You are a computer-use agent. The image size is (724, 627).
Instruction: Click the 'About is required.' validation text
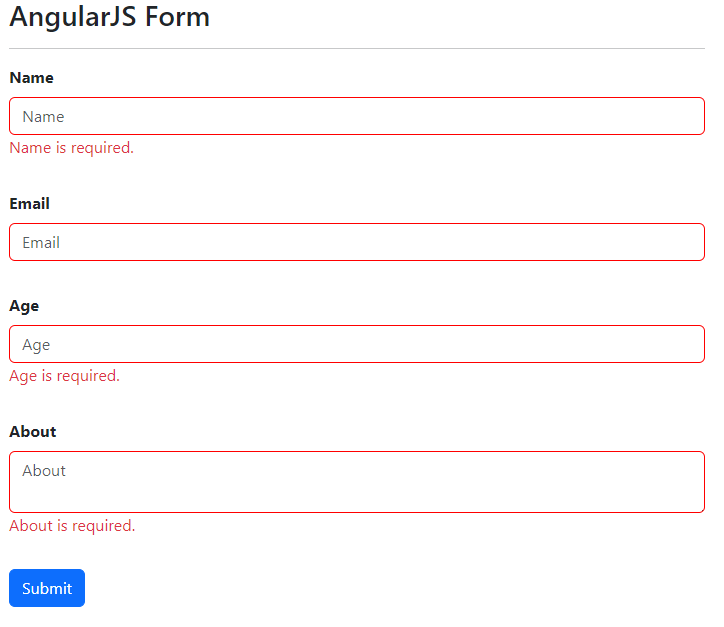pos(72,526)
